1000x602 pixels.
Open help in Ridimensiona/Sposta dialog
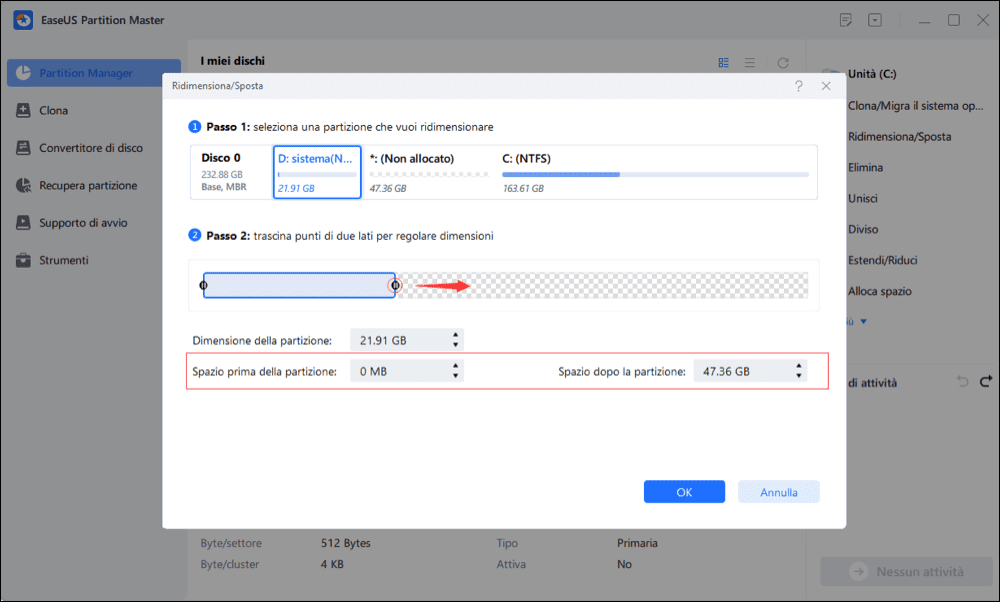tap(798, 86)
